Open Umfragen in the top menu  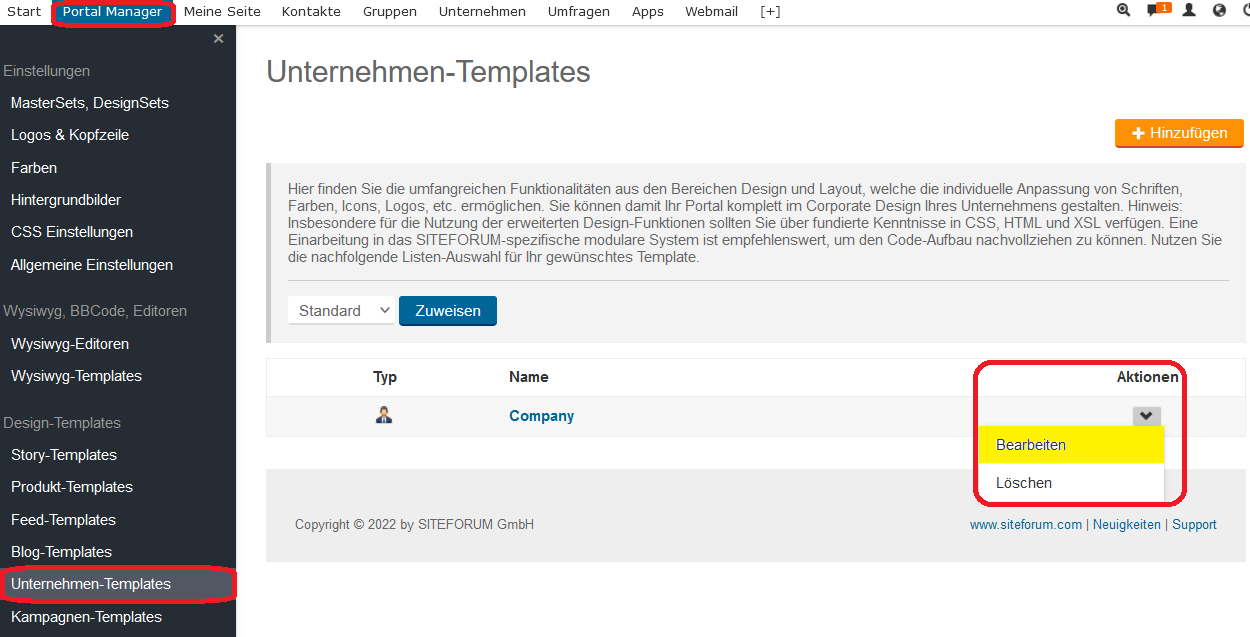point(579,12)
